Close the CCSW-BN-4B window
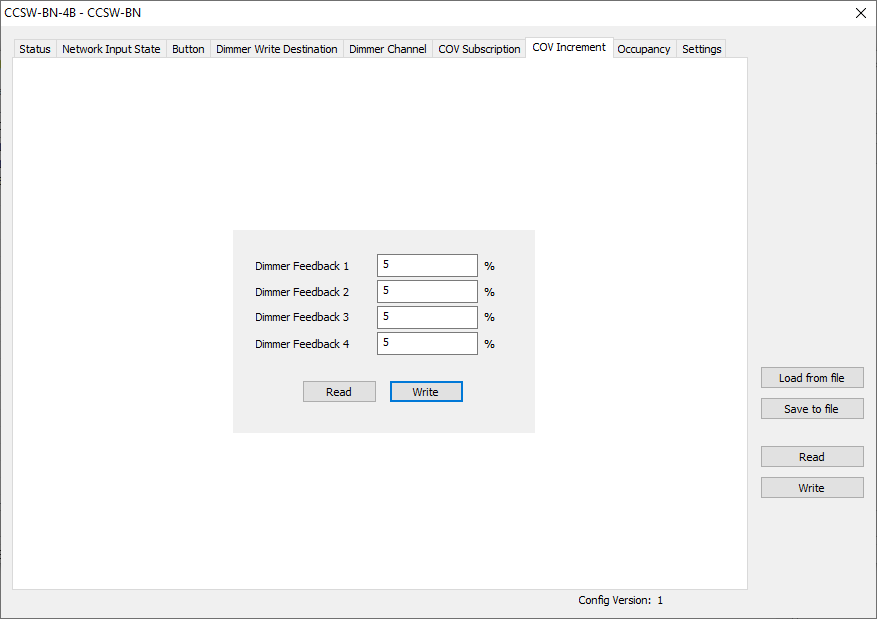 (x=861, y=13)
